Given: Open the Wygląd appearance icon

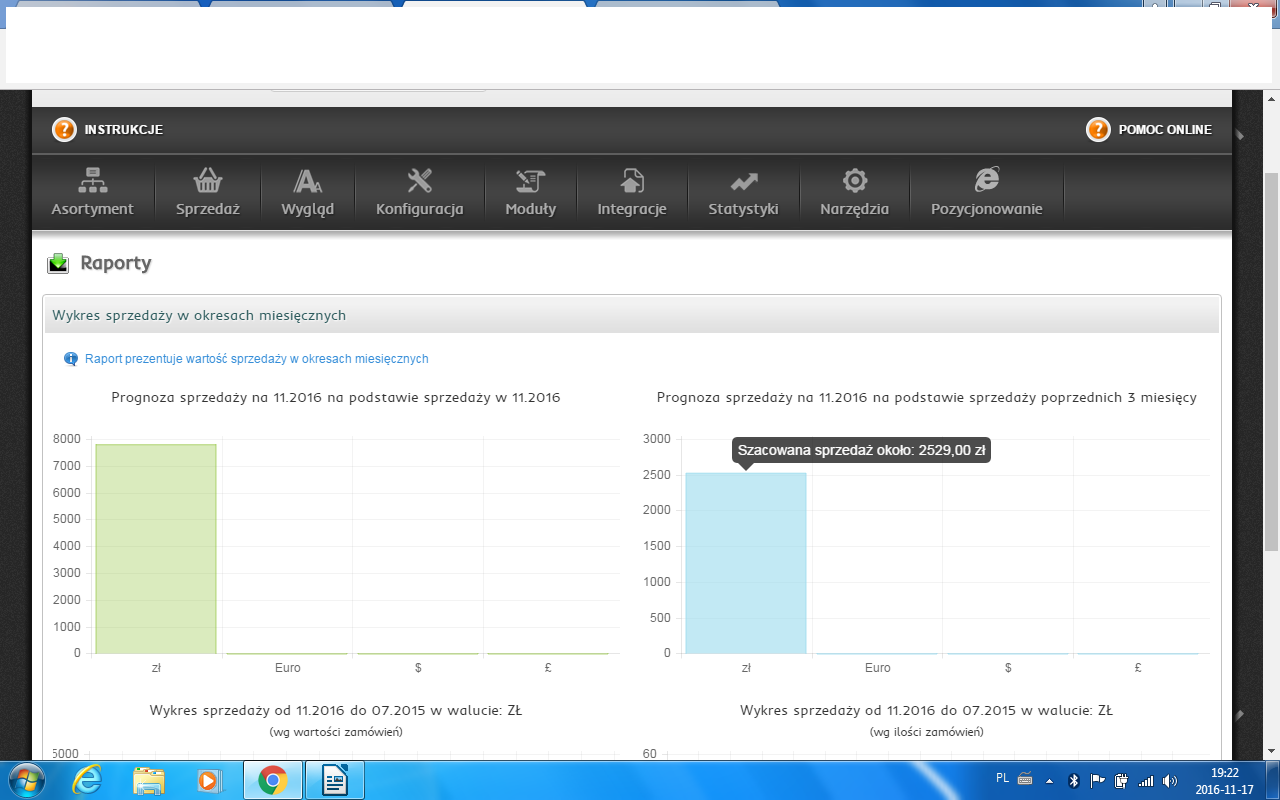Looking at the screenshot, I should pyautogui.click(x=307, y=181).
